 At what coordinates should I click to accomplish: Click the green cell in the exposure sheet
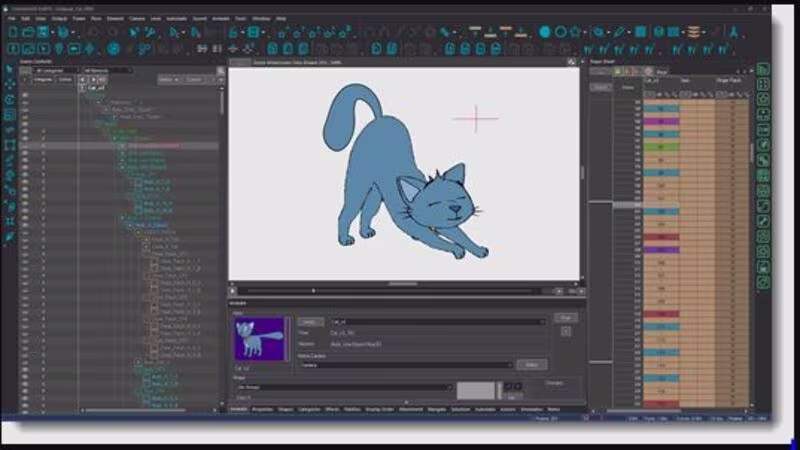tap(661, 147)
